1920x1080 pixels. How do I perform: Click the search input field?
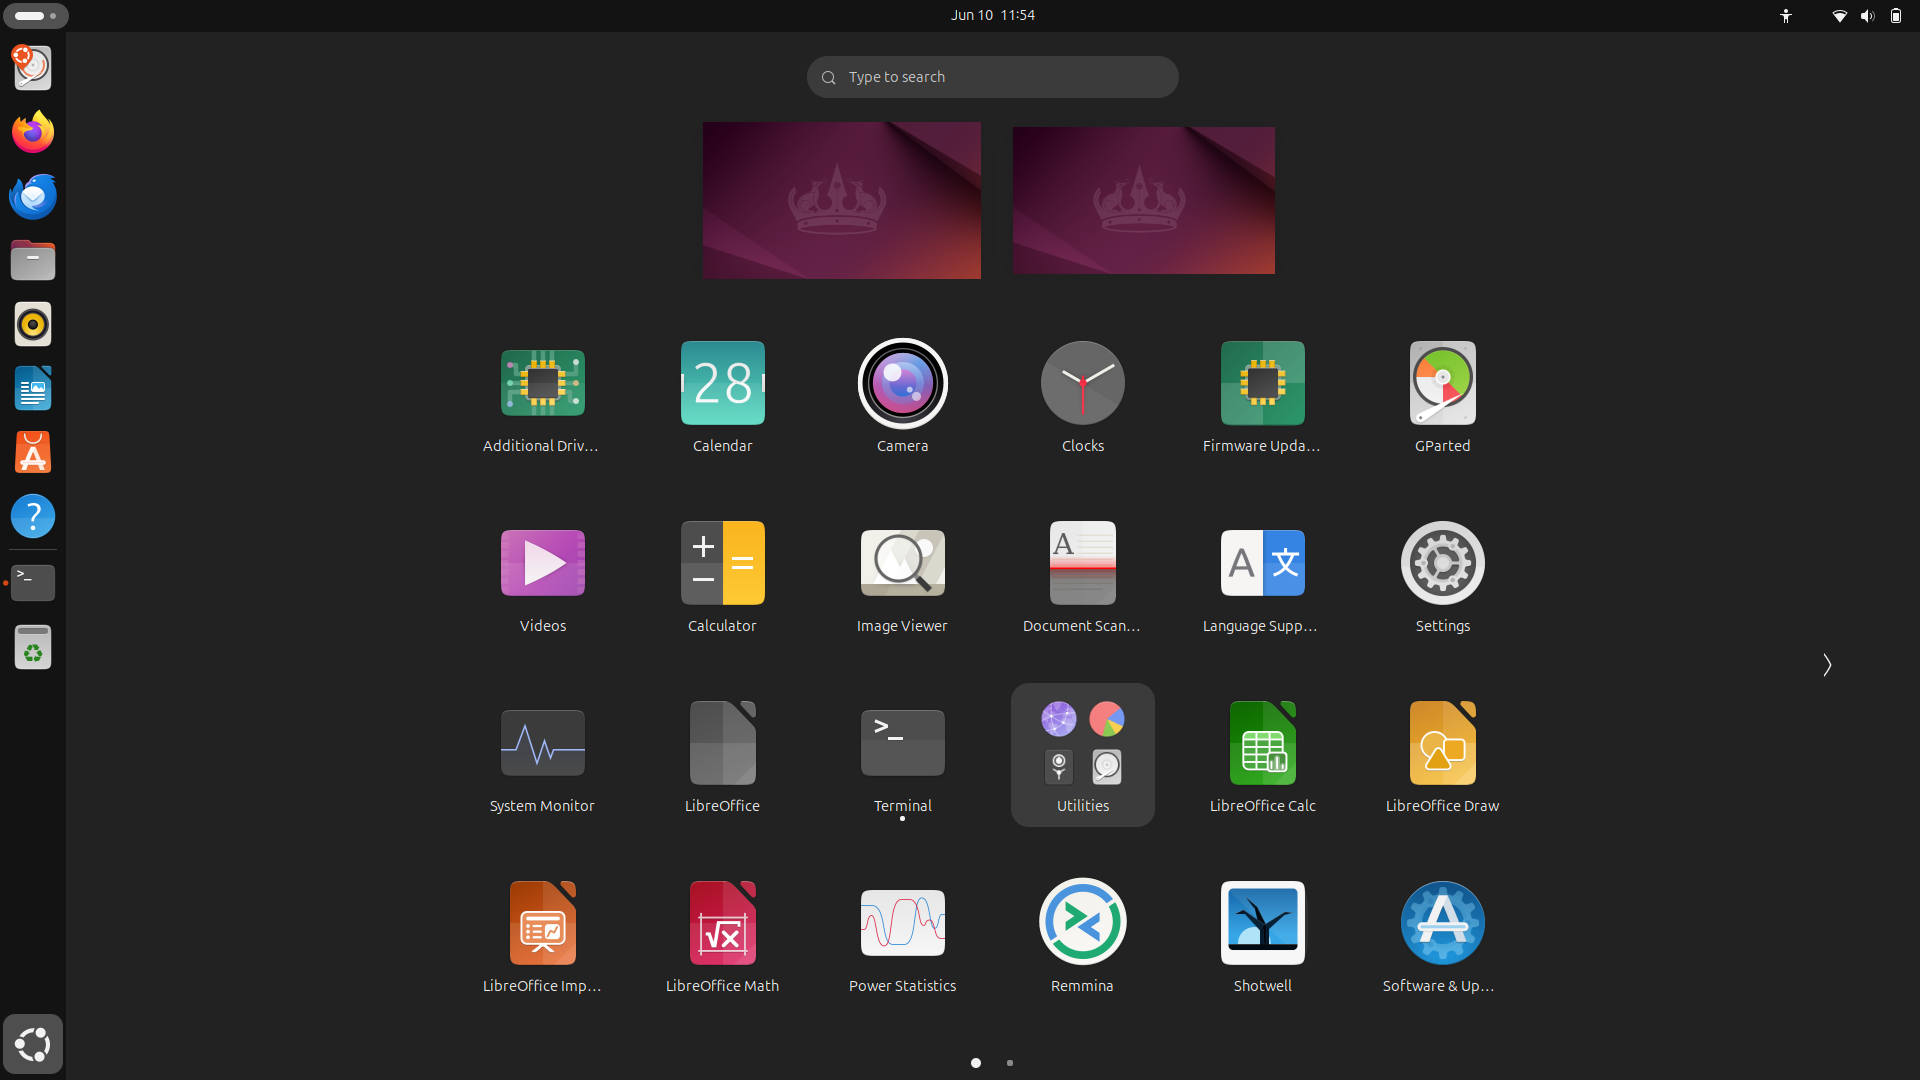coord(993,76)
